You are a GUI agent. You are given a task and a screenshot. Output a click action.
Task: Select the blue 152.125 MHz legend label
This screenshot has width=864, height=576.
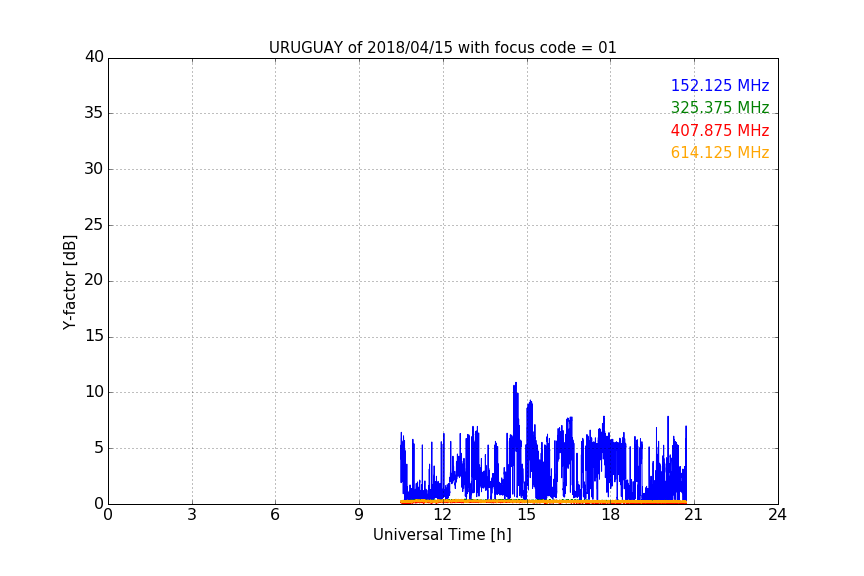[720, 85]
